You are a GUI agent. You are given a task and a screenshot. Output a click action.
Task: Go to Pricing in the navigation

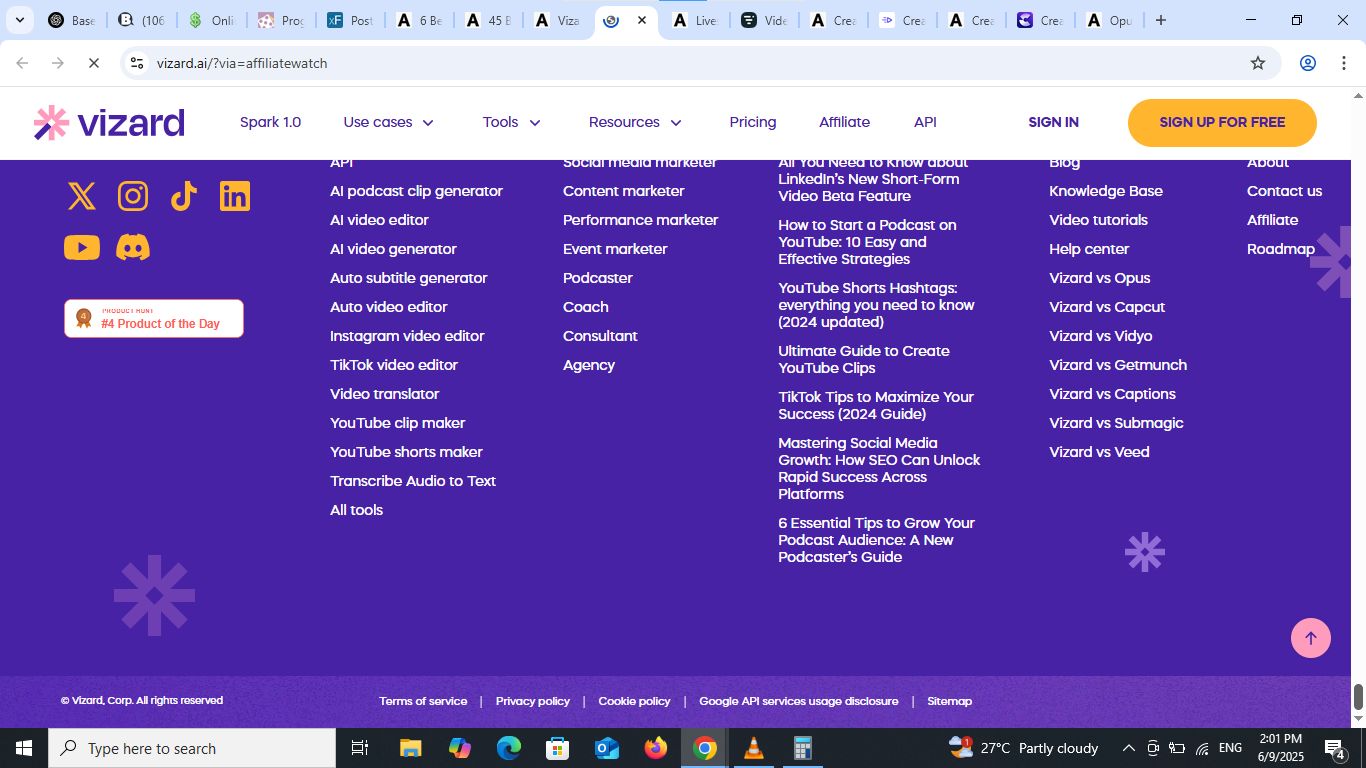point(753,122)
